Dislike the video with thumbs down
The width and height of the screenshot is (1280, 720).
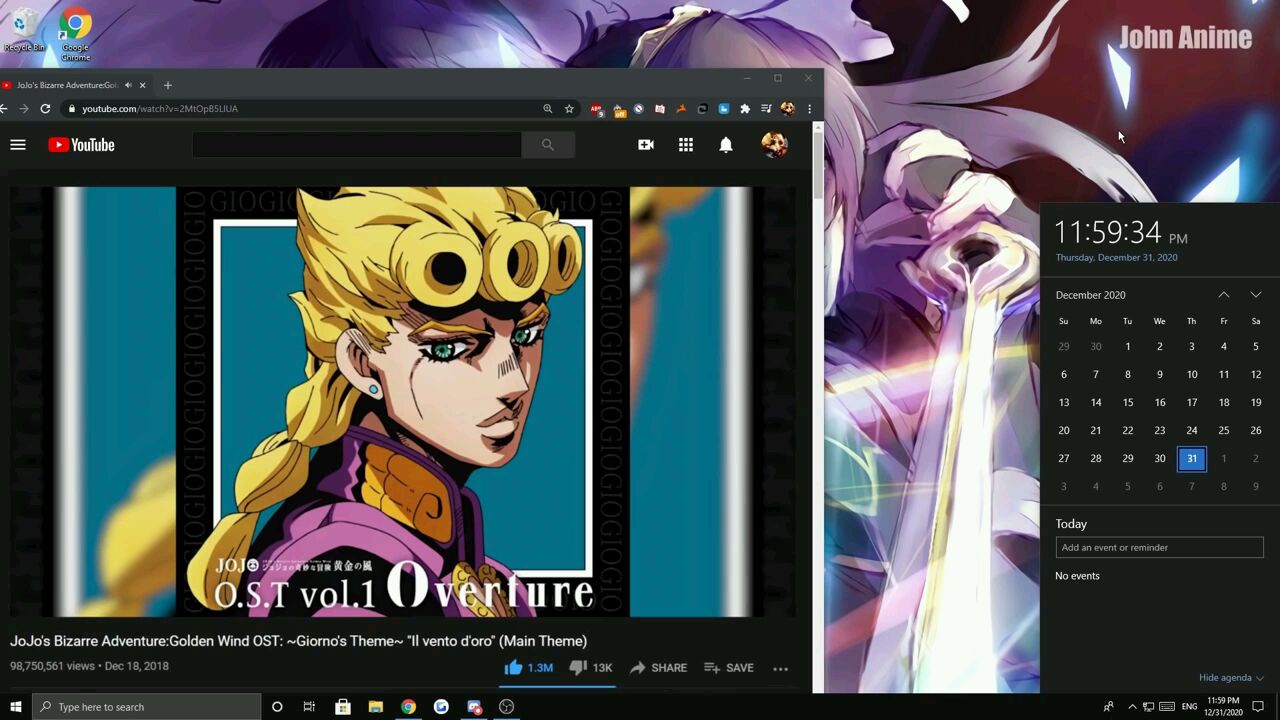pos(577,667)
